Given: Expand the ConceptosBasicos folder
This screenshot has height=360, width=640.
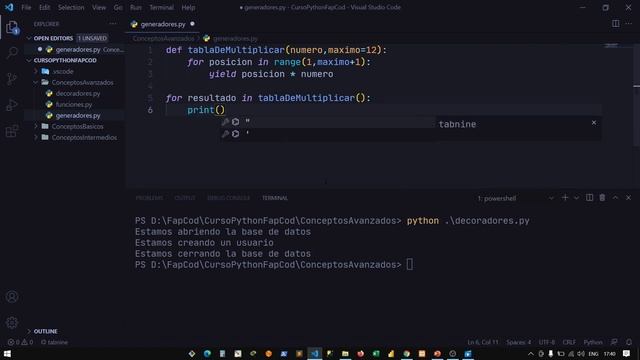Looking at the screenshot, I should [78, 127].
